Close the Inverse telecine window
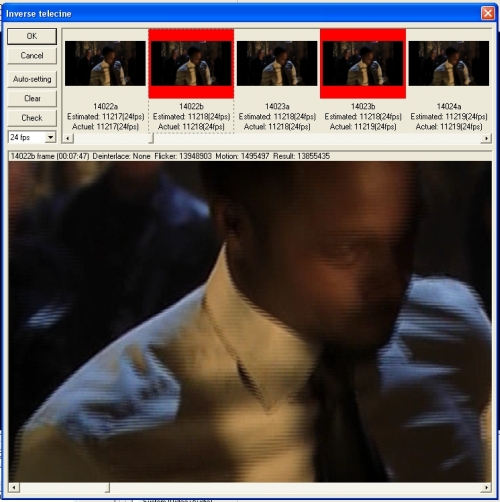500x502 pixels. (488, 13)
